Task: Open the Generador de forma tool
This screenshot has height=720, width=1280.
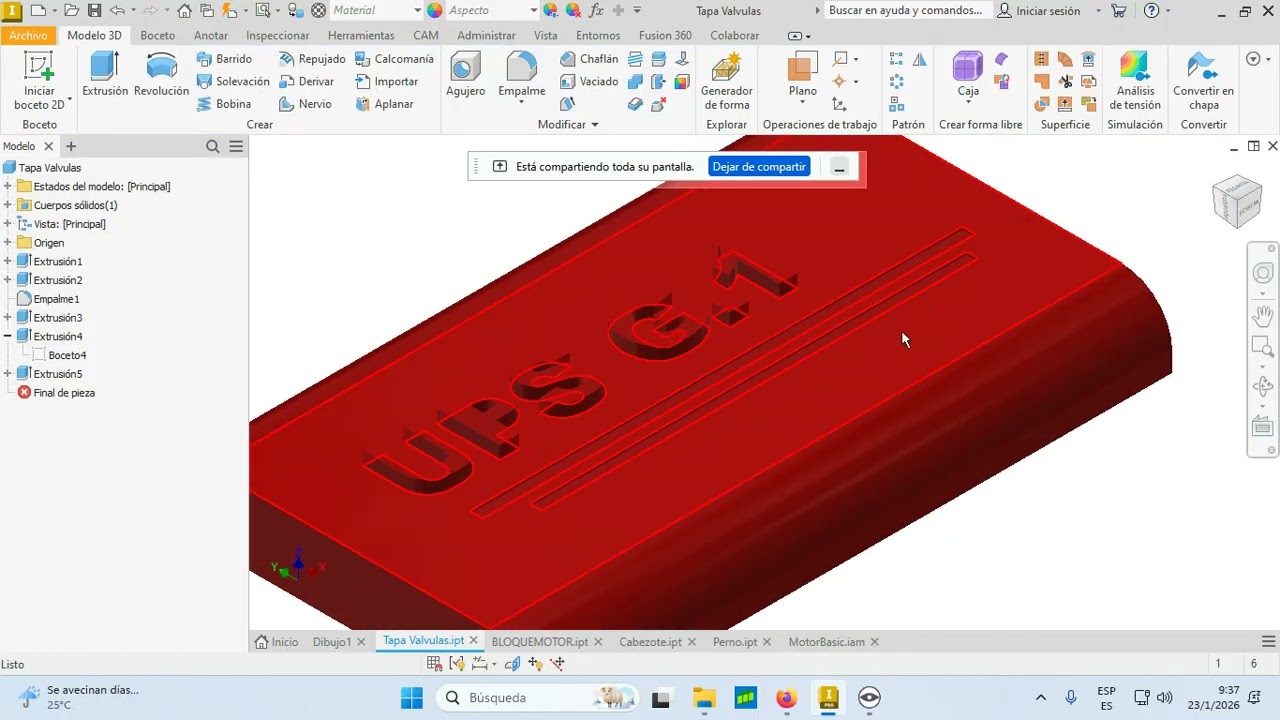Action: pyautogui.click(x=727, y=81)
